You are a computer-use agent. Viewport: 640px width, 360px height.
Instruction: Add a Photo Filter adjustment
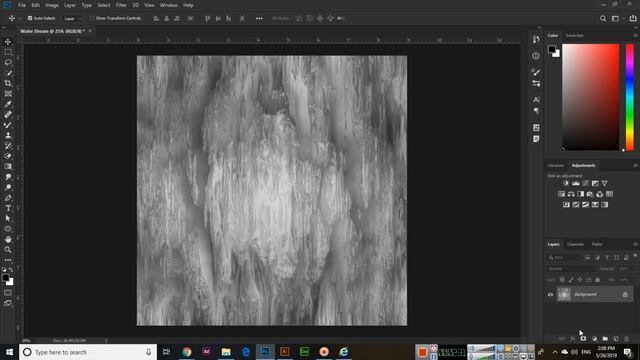pyautogui.click(x=590, y=194)
